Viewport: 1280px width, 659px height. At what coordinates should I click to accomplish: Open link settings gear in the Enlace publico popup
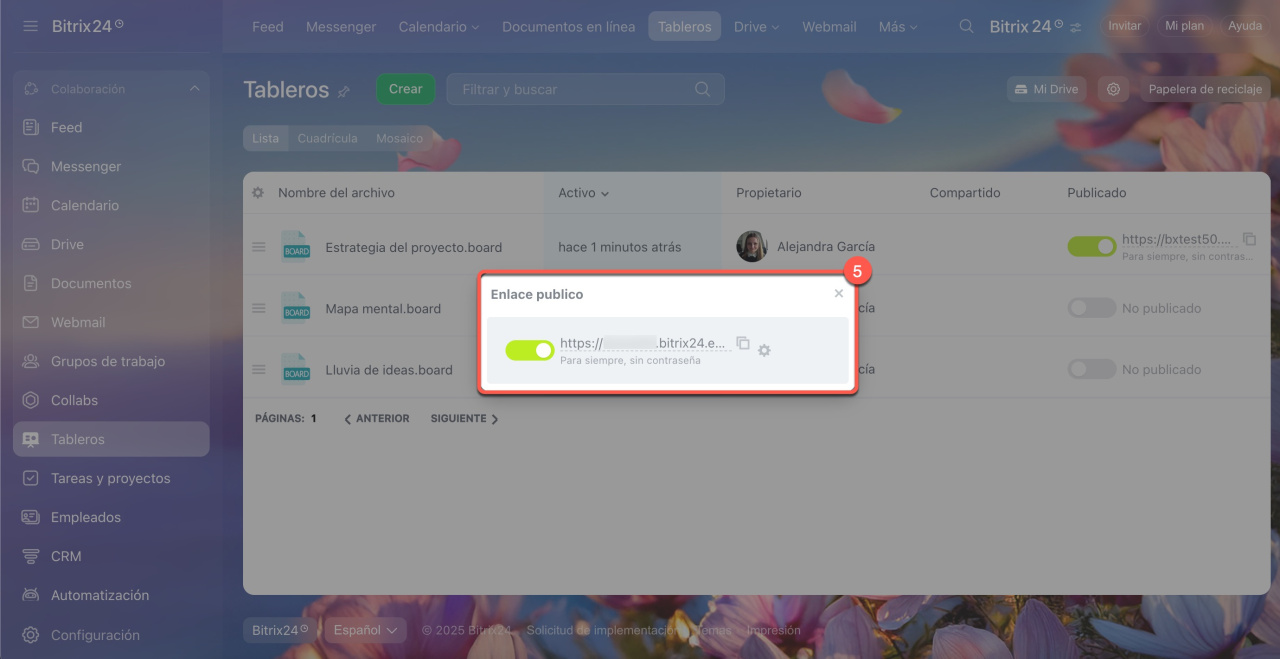[764, 351]
